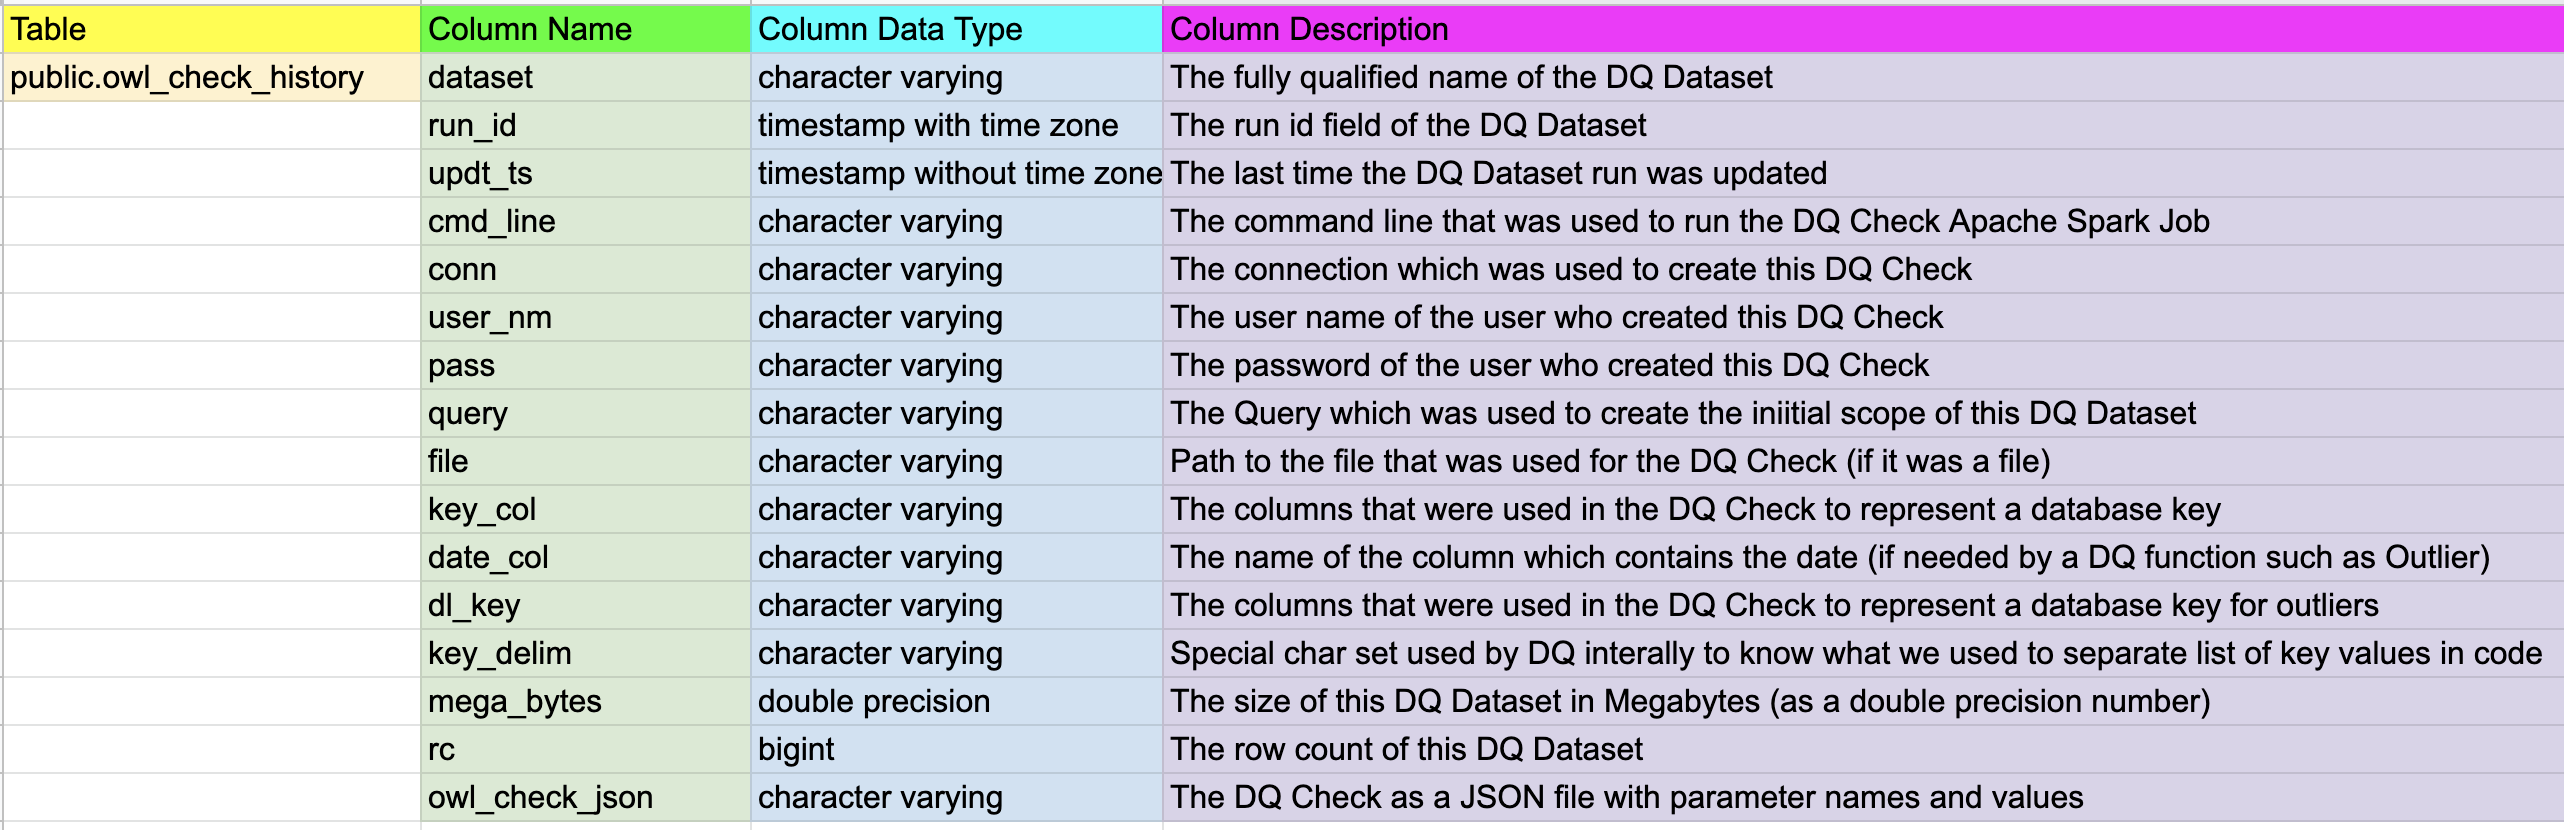Select the dataset column name cell
Screen dimensions: 2564x830
point(585,77)
